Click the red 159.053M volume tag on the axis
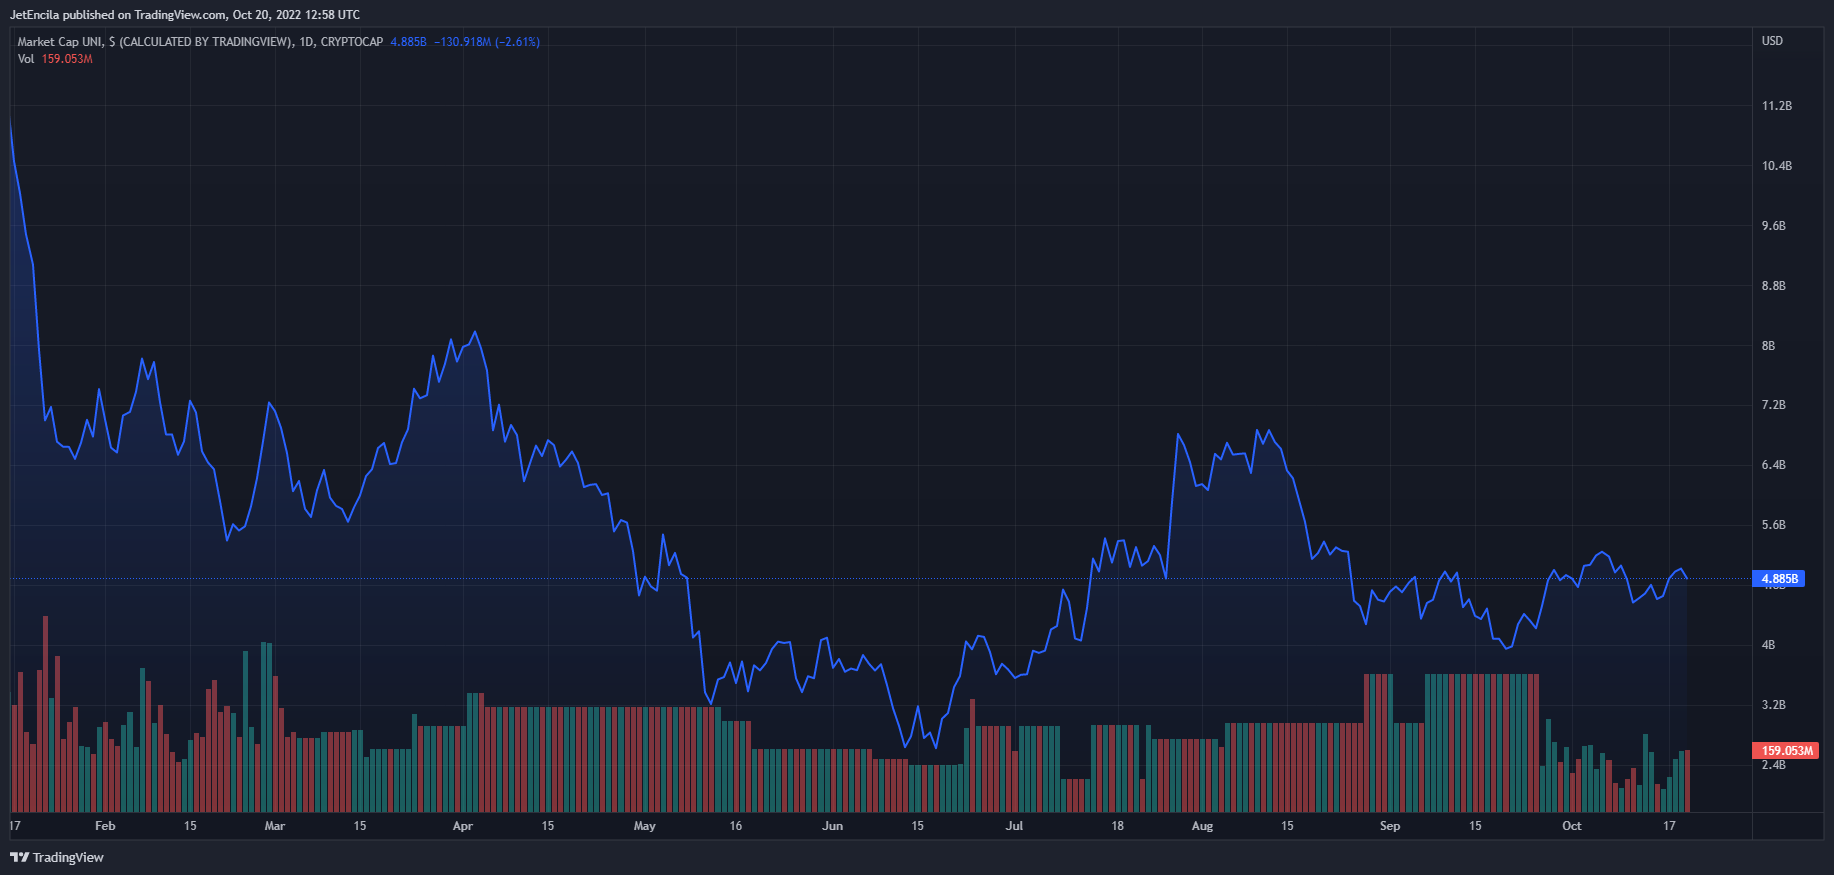This screenshot has height=875, width=1834. coord(1786,750)
